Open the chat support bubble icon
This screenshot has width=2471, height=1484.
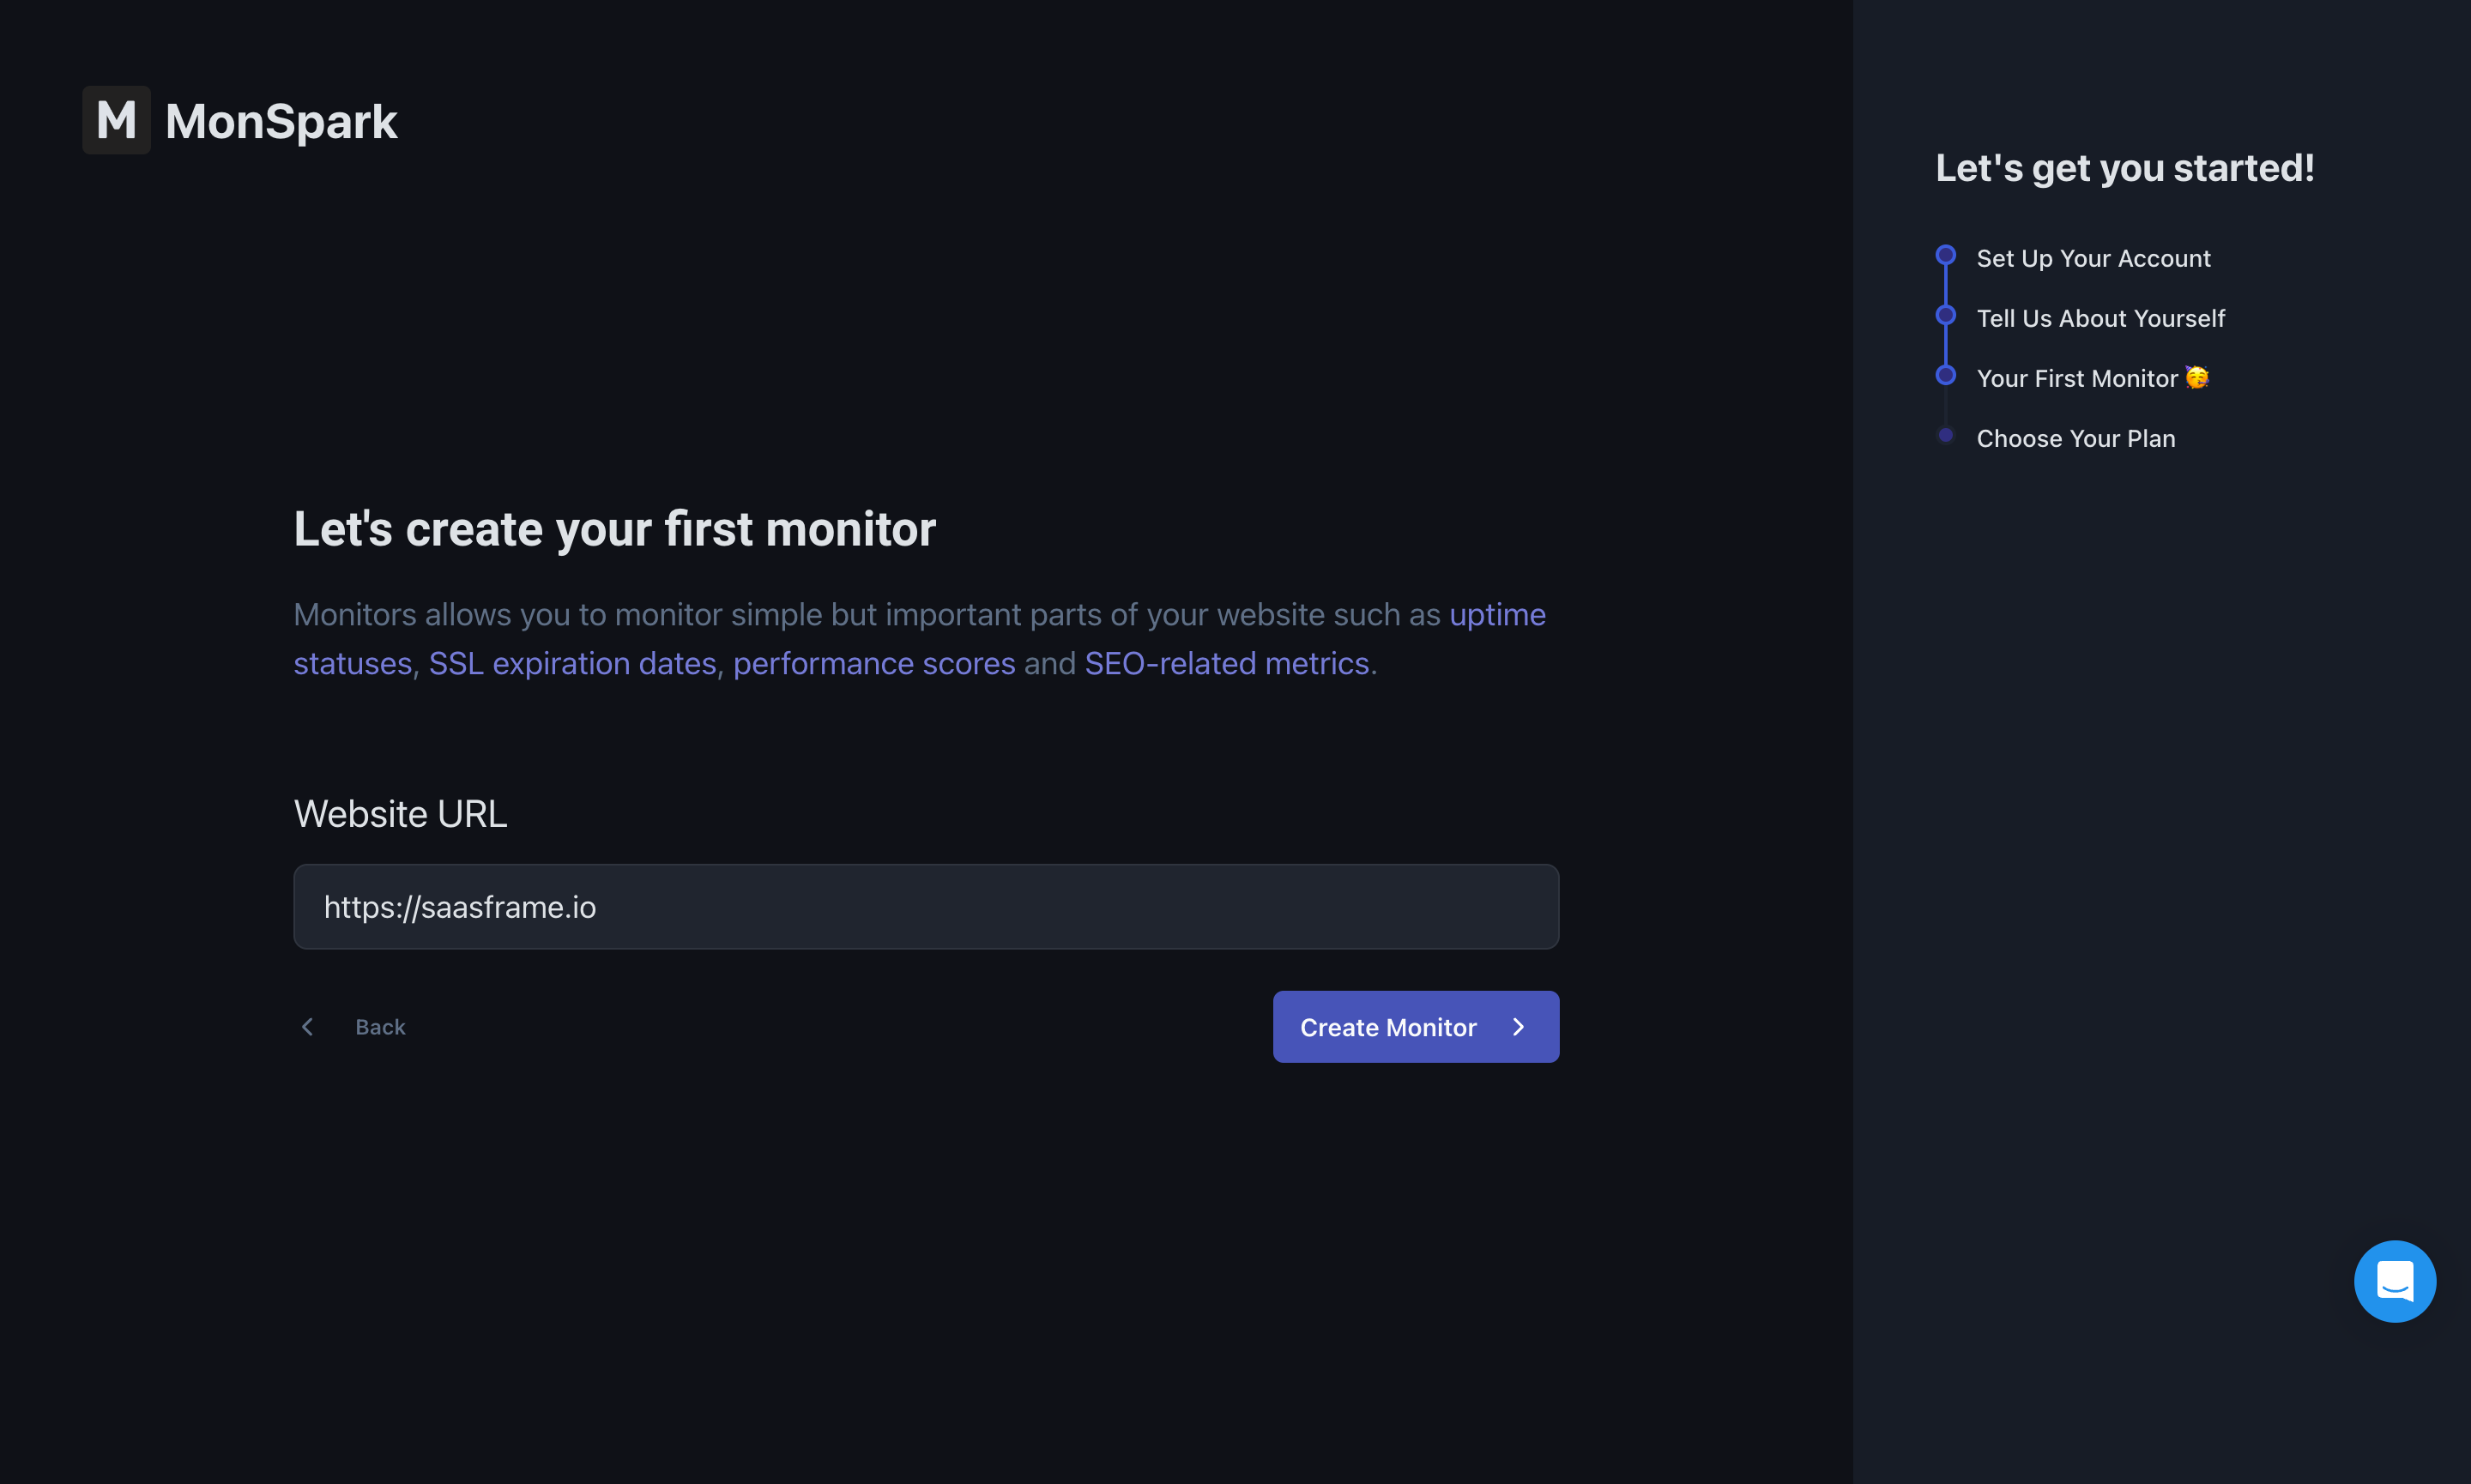pyautogui.click(x=2394, y=1281)
